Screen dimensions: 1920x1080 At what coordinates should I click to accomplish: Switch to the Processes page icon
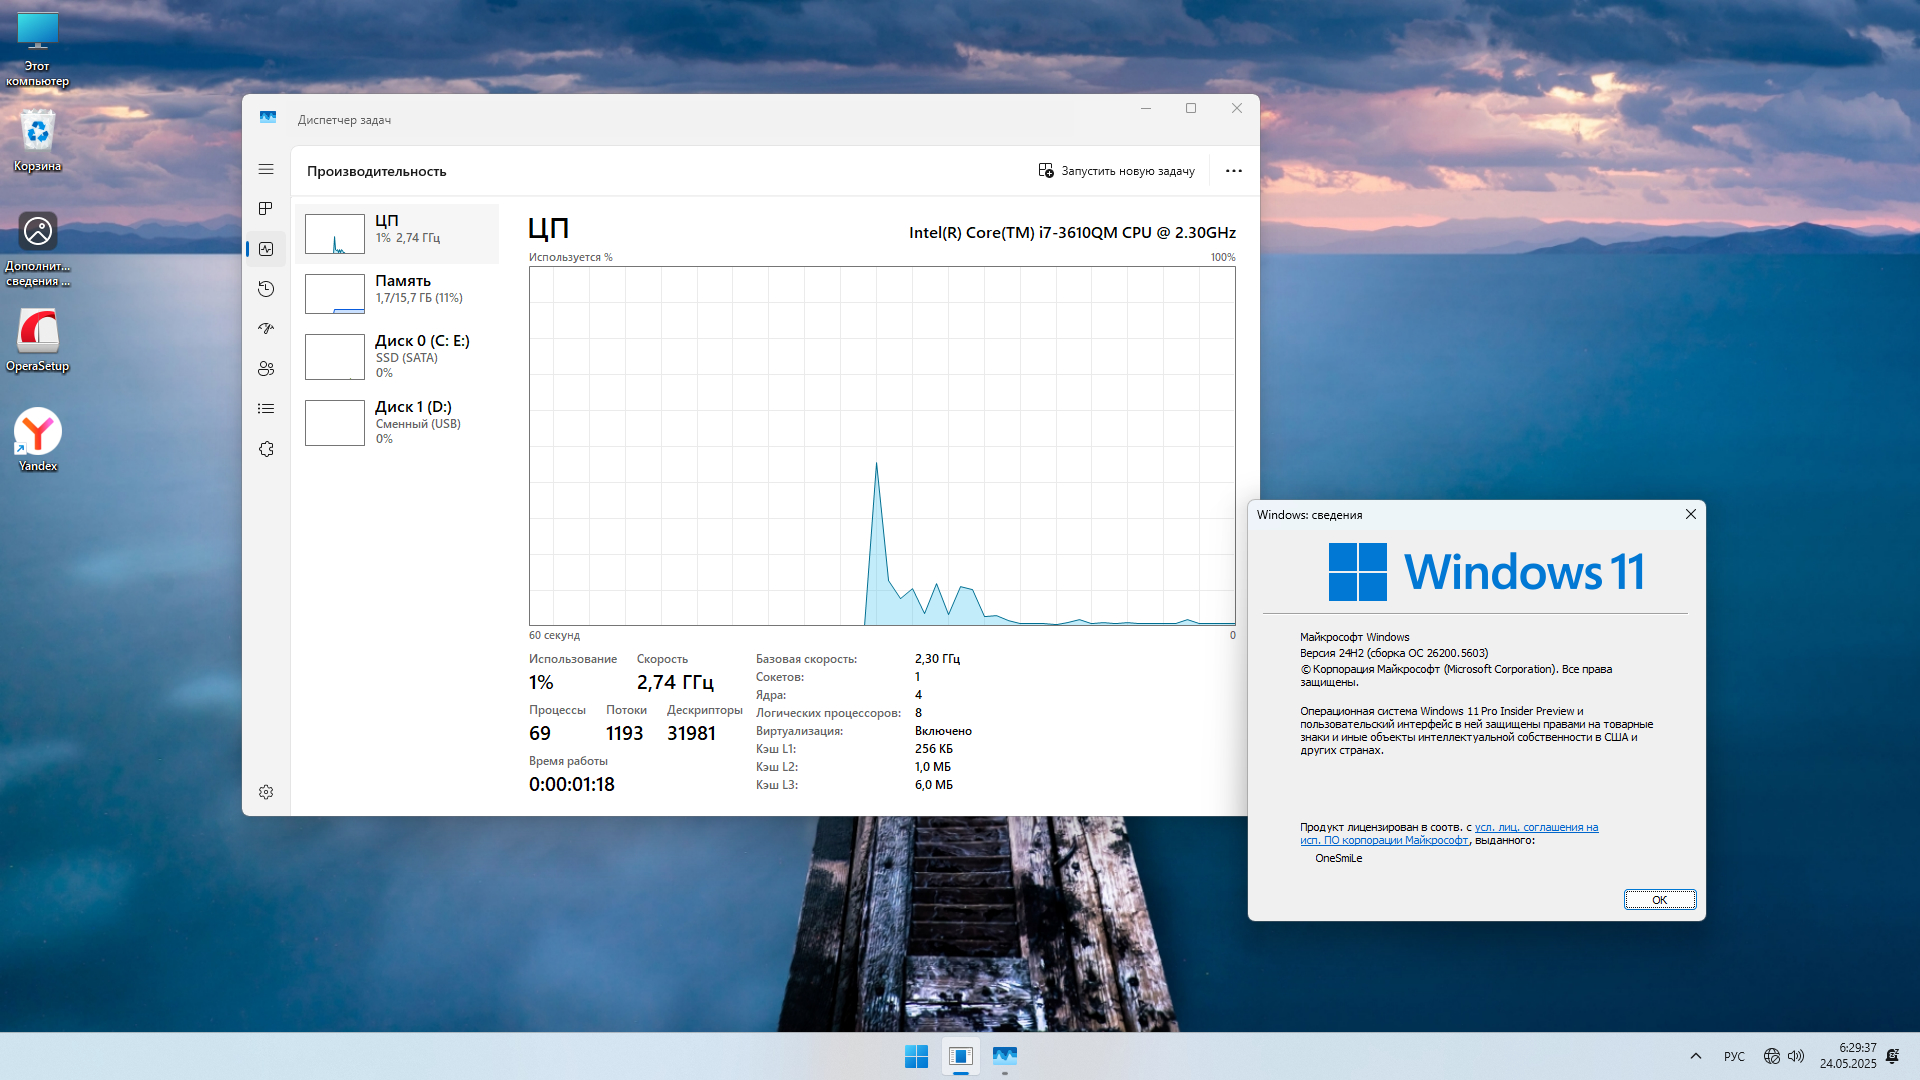tap(266, 209)
